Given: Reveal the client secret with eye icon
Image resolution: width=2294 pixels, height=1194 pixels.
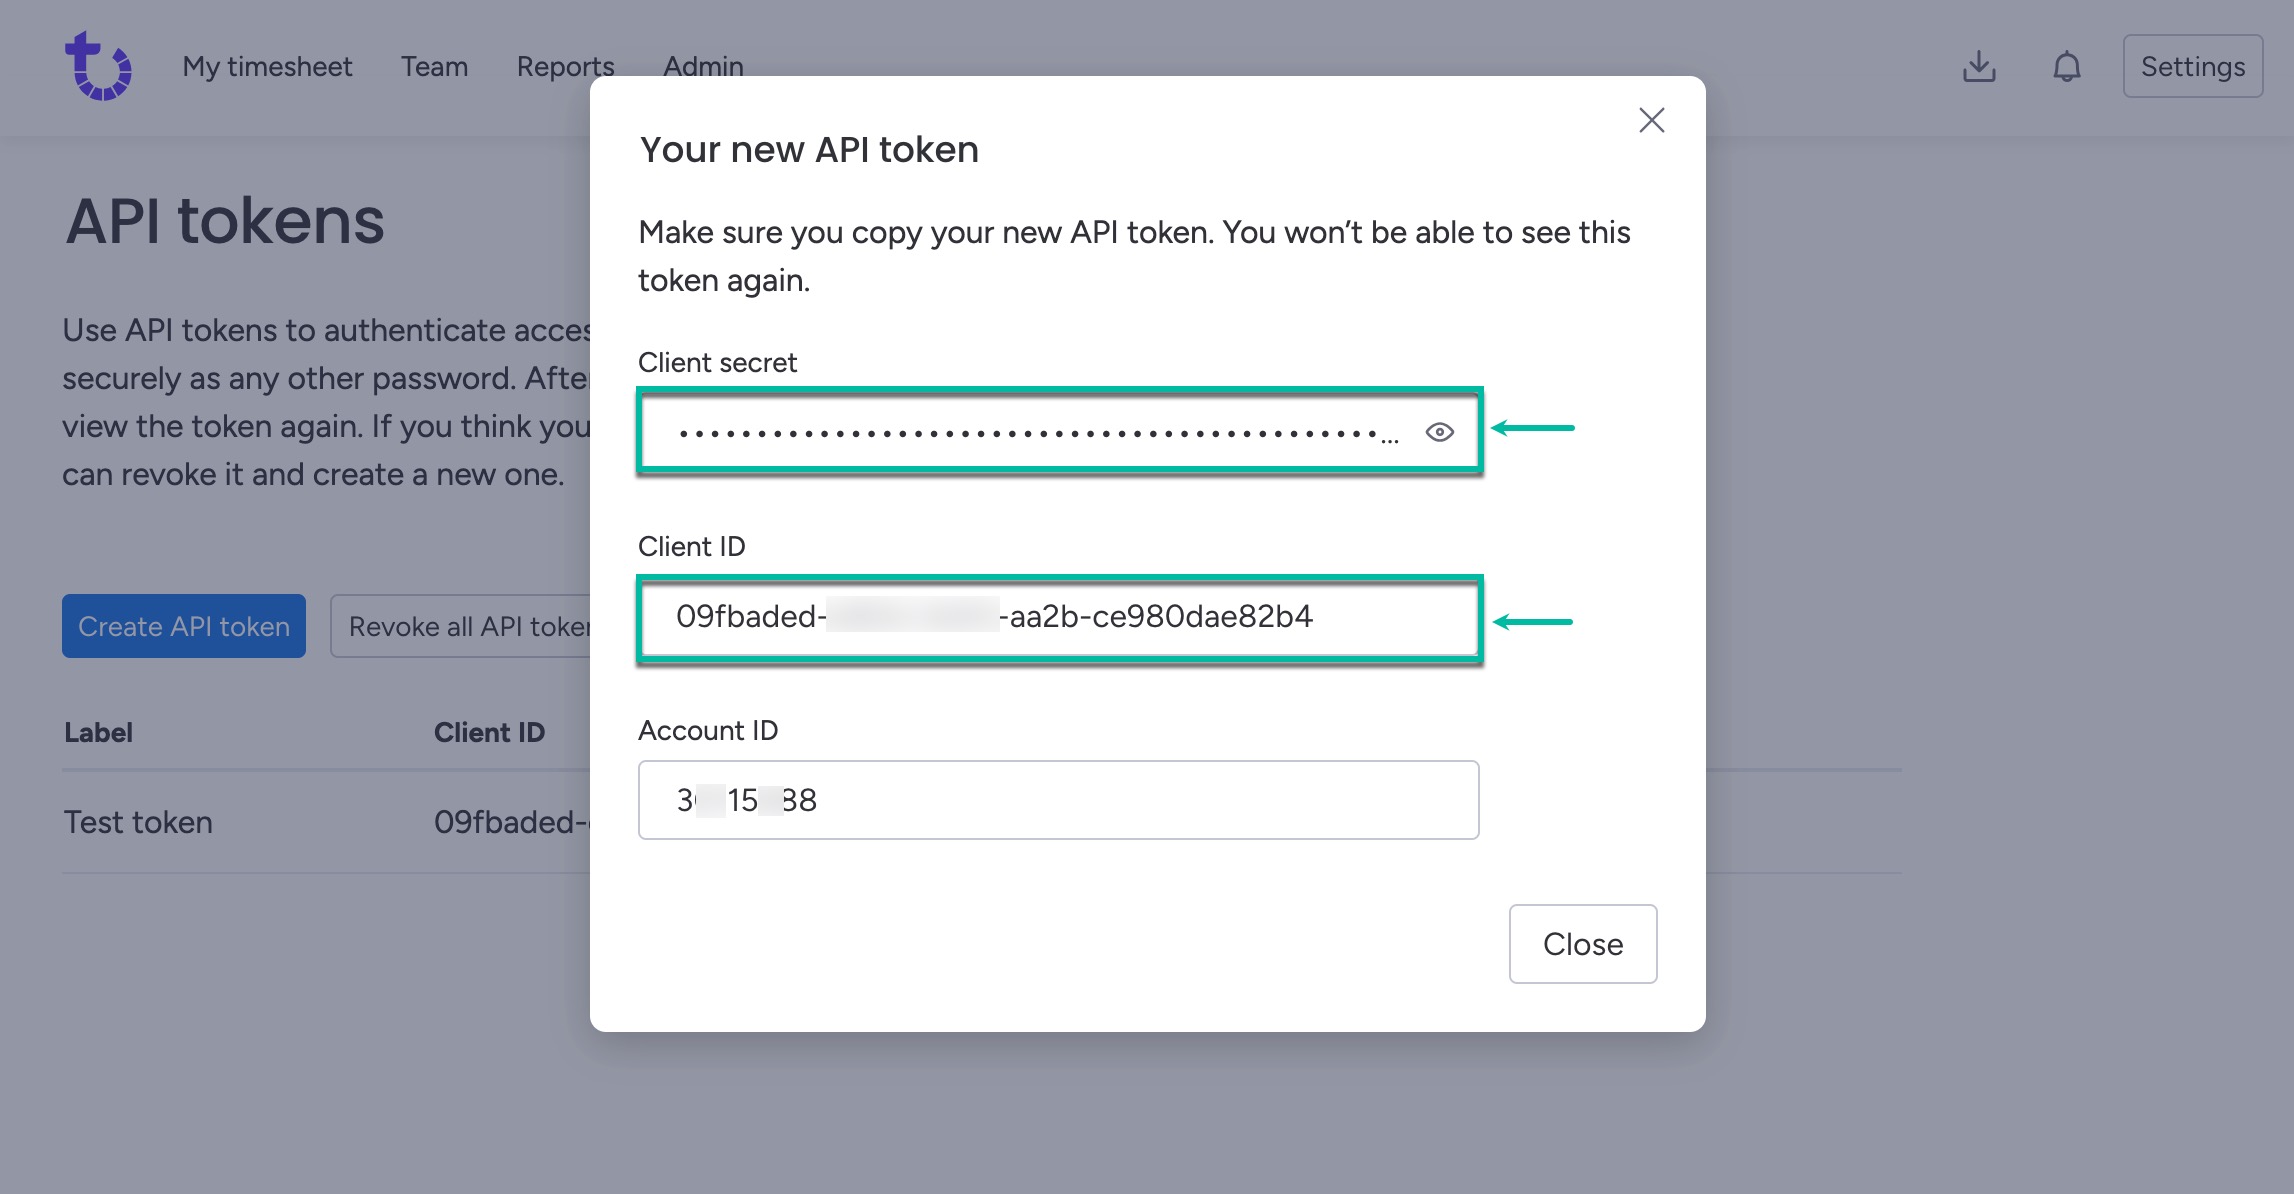Looking at the screenshot, I should tap(1439, 432).
